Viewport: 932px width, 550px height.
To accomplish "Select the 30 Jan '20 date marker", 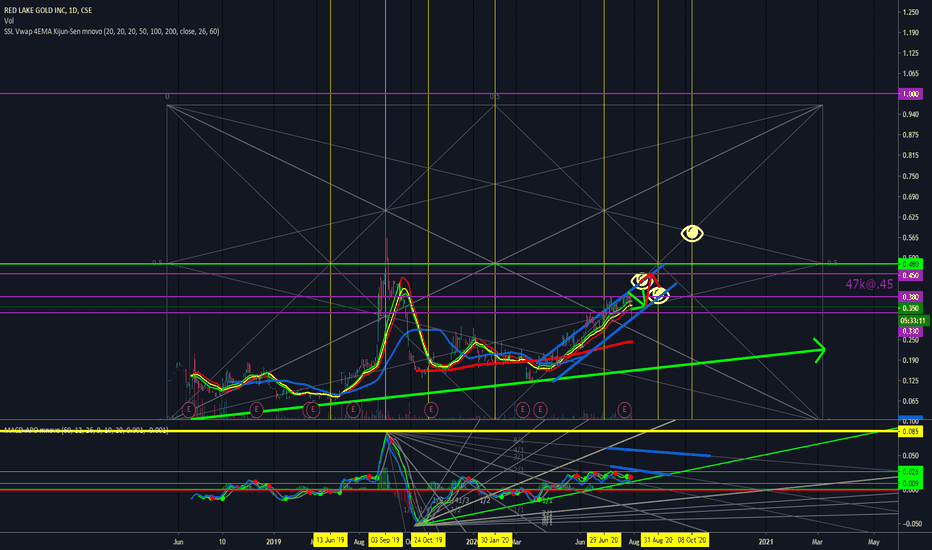I will click(495, 540).
